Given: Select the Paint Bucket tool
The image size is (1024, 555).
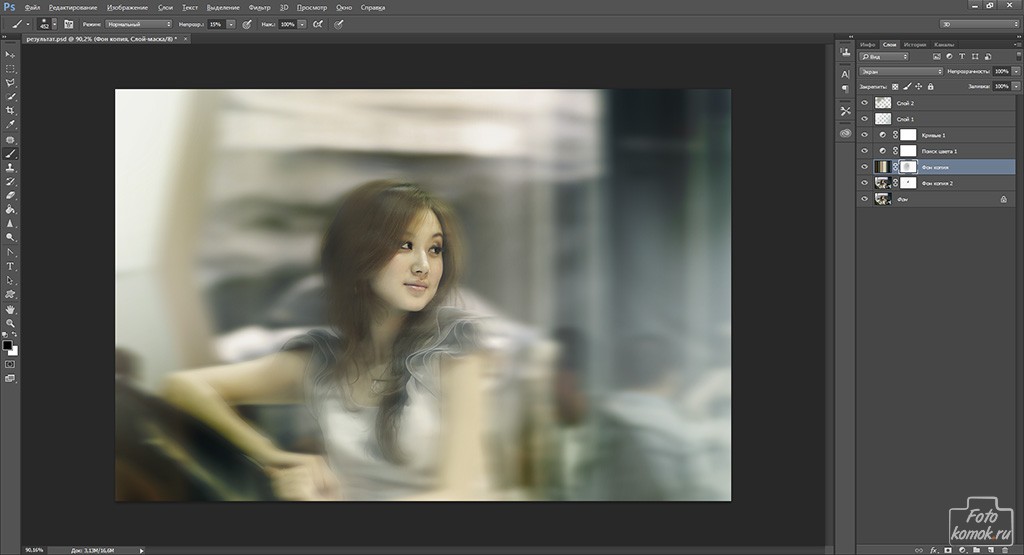Looking at the screenshot, I should [10, 210].
